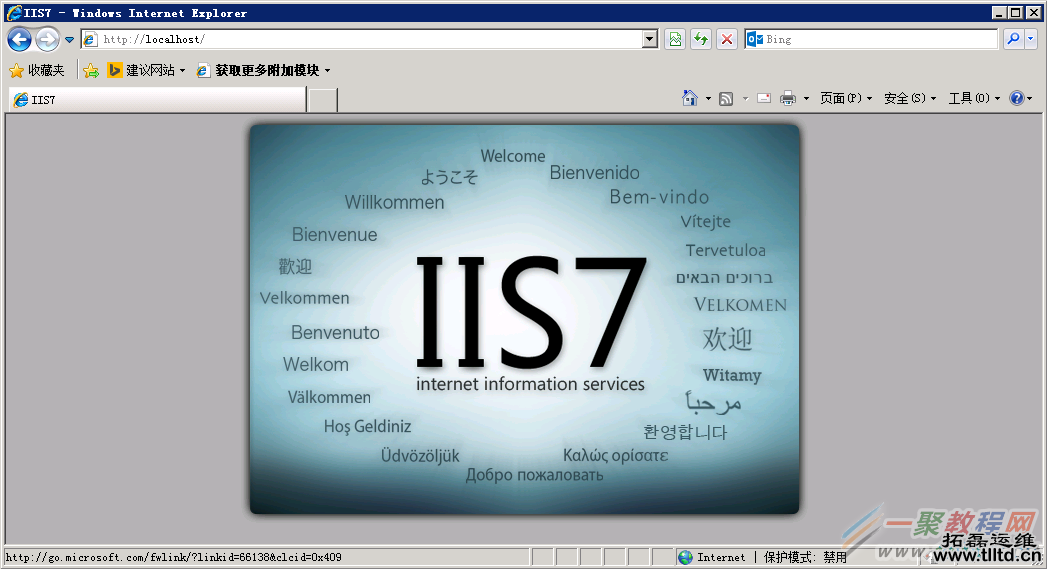The width and height of the screenshot is (1047, 569).
Task: Click the Add to Favorites bar star icon
Action: [x=91, y=70]
